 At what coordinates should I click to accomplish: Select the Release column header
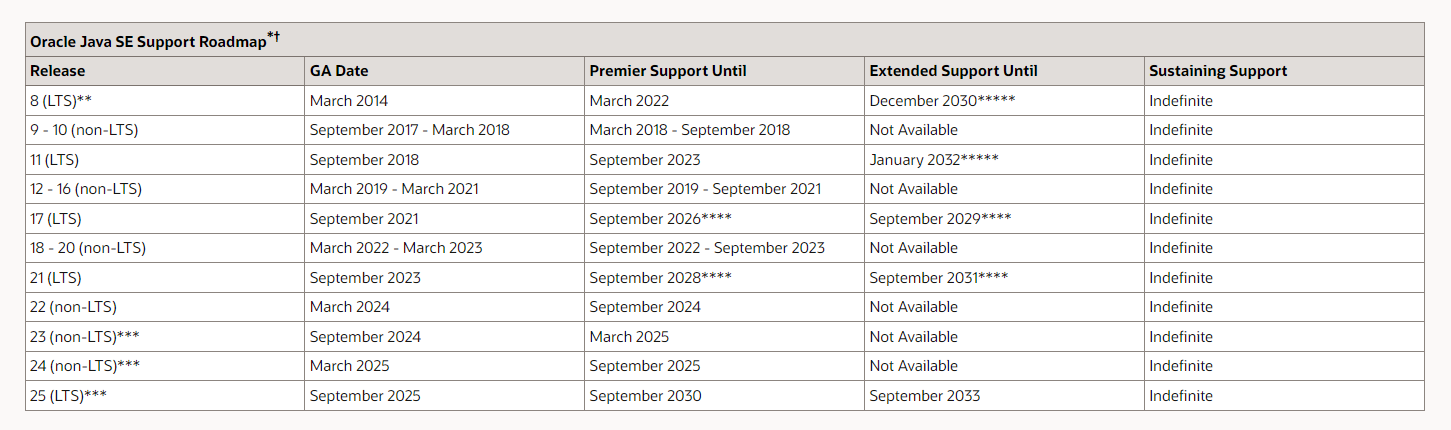point(58,71)
